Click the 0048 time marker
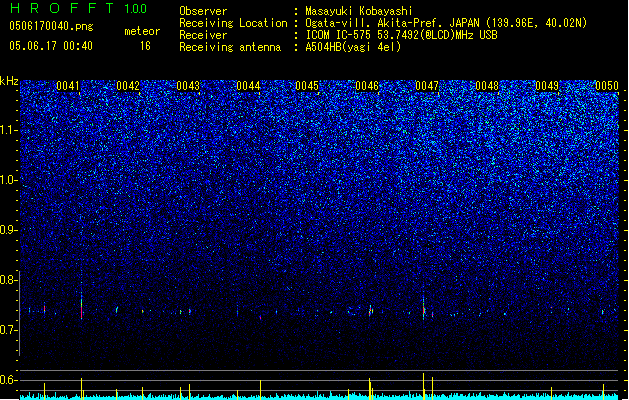629x400 pixels. (x=487, y=86)
